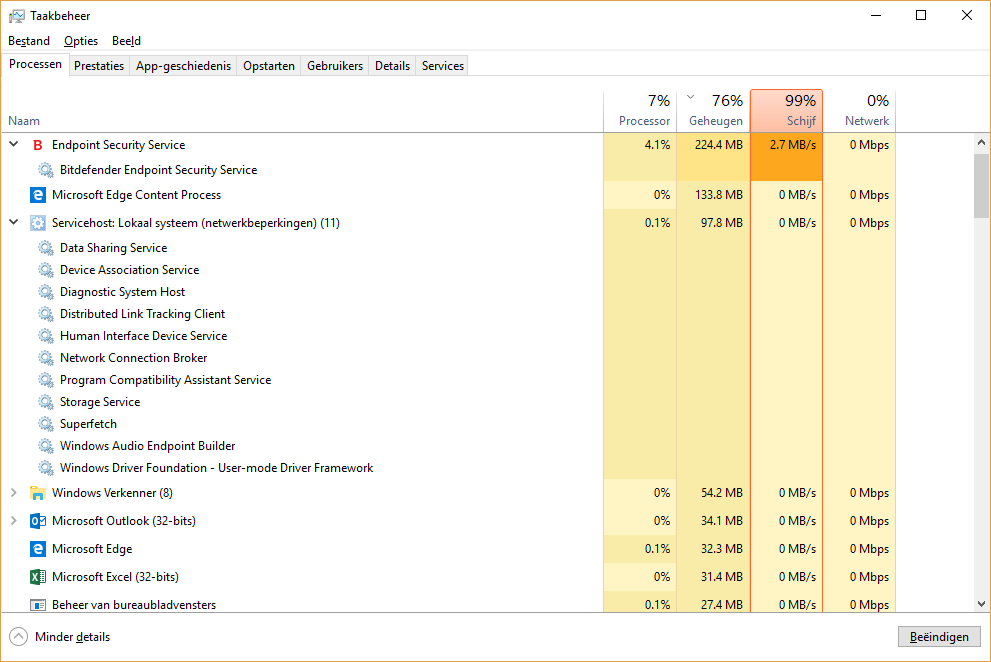This screenshot has height=662, width=991.
Task: Click gear icon beside Network Connection Broker
Action: click(x=46, y=358)
